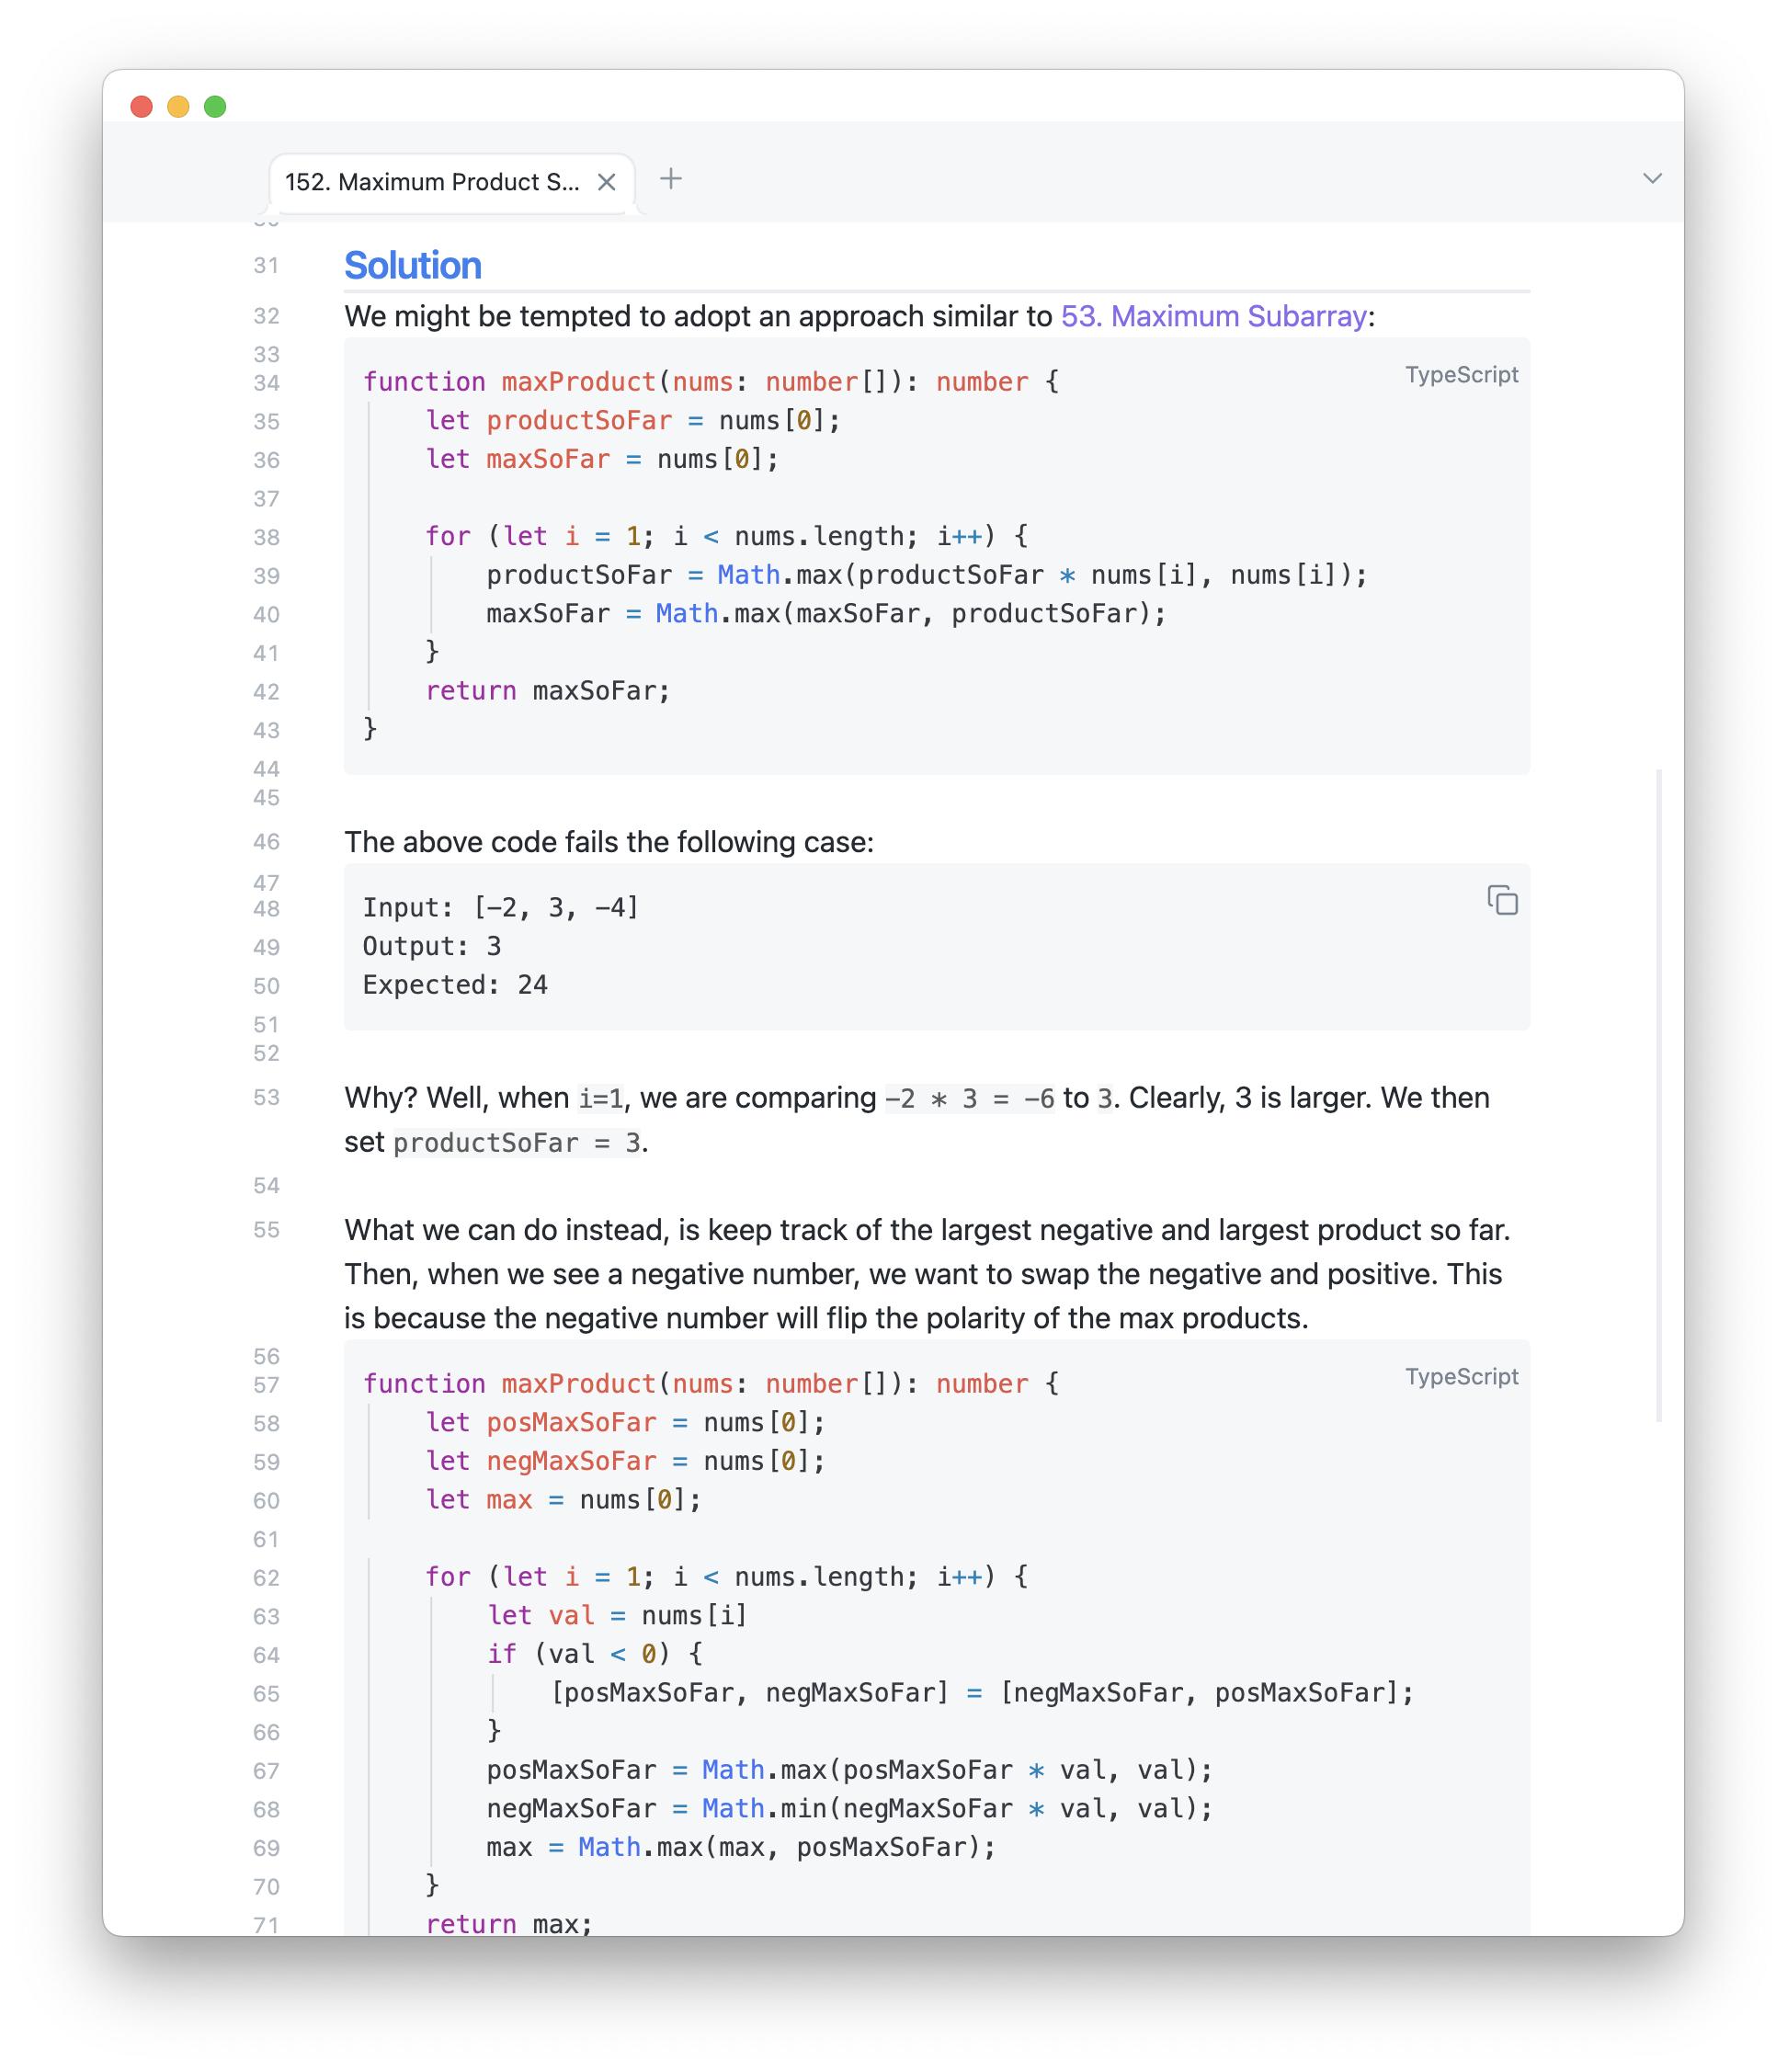The height and width of the screenshot is (2072, 1787).
Task: Open a new tab with the plus button
Action: (x=671, y=179)
